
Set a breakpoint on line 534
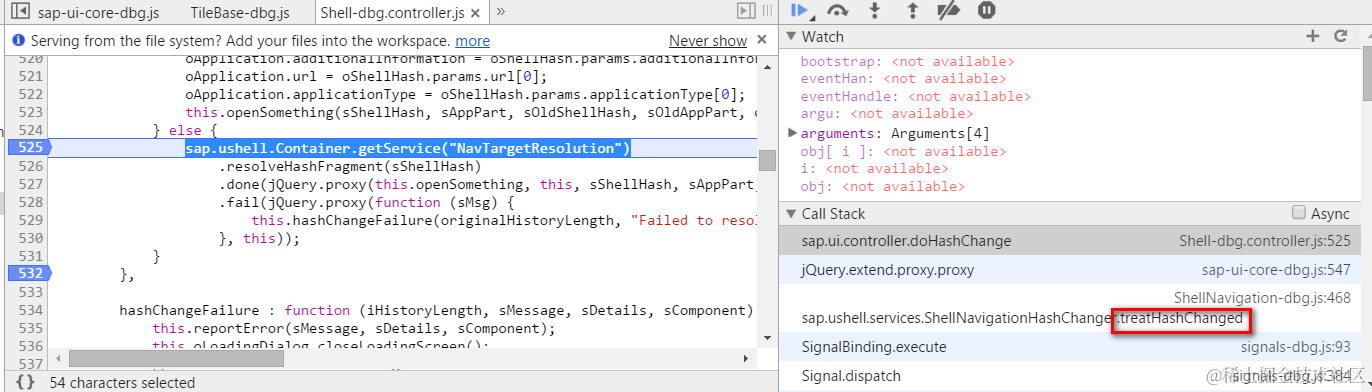[x=31, y=310]
